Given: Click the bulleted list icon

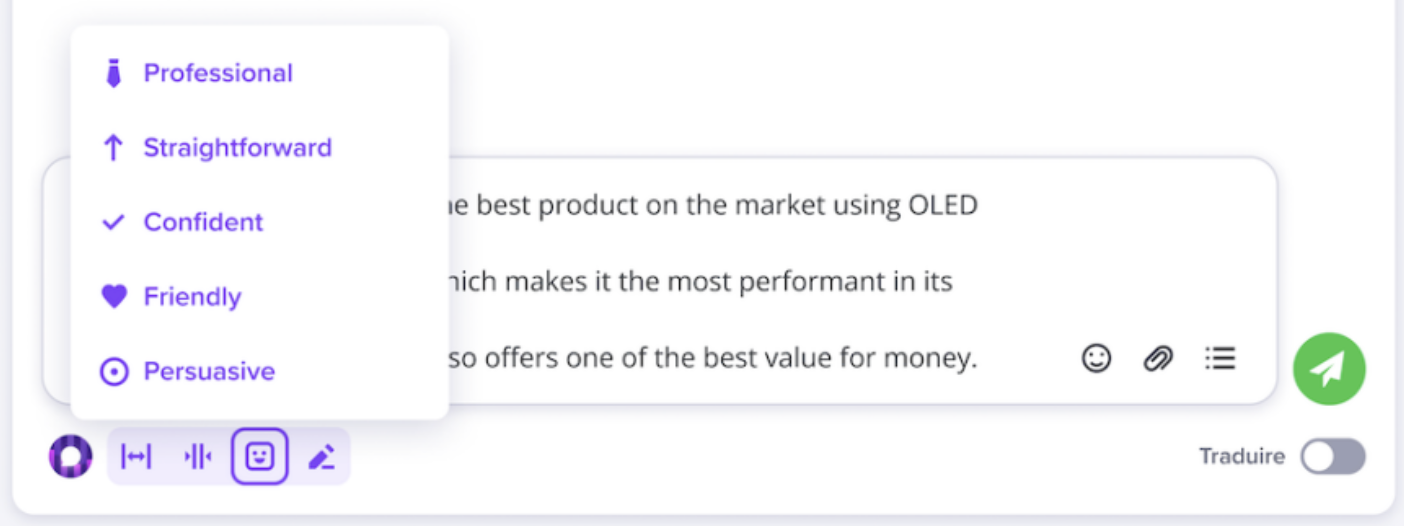Looking at the screenshot, I should coord(1220,358).
